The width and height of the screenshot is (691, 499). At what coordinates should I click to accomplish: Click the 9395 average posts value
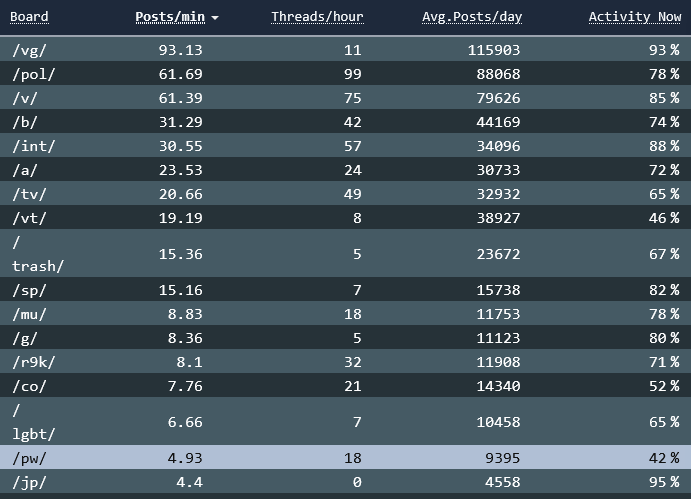(503, 458)
